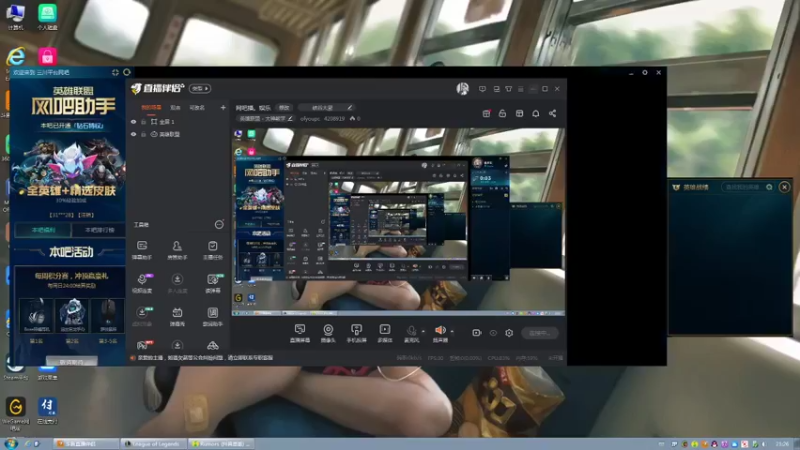Click the lock-shaped icon beside calendar icon
Screen dimensions: 800x450
(503, 113)
